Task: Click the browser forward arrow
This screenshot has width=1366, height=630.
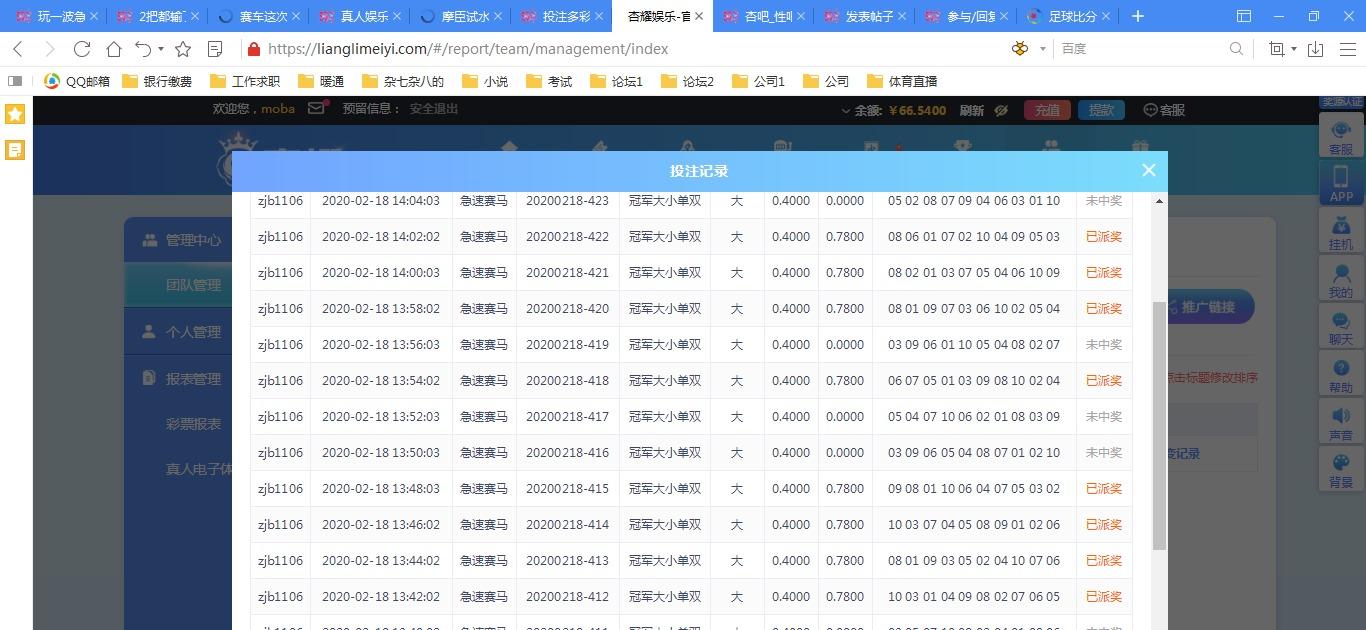Action: [x=49, y=49]
